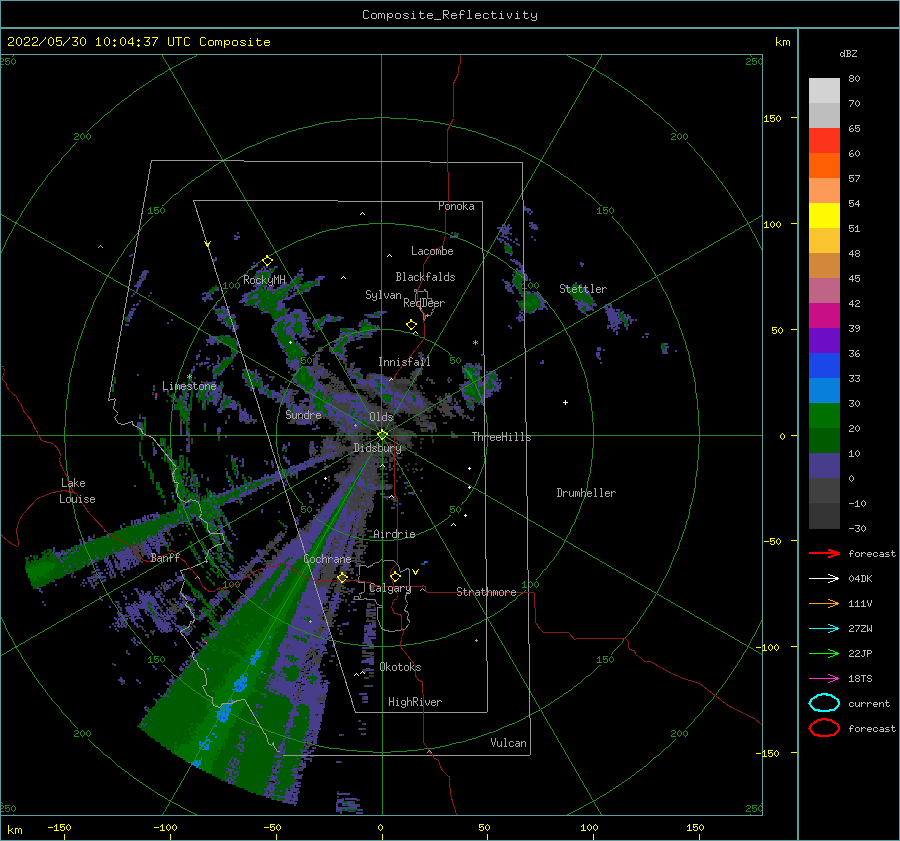The image size is (900, 841).
Task: Click the bright orange swatch below red
Action: pyautogui.click(x=824, y=165)
